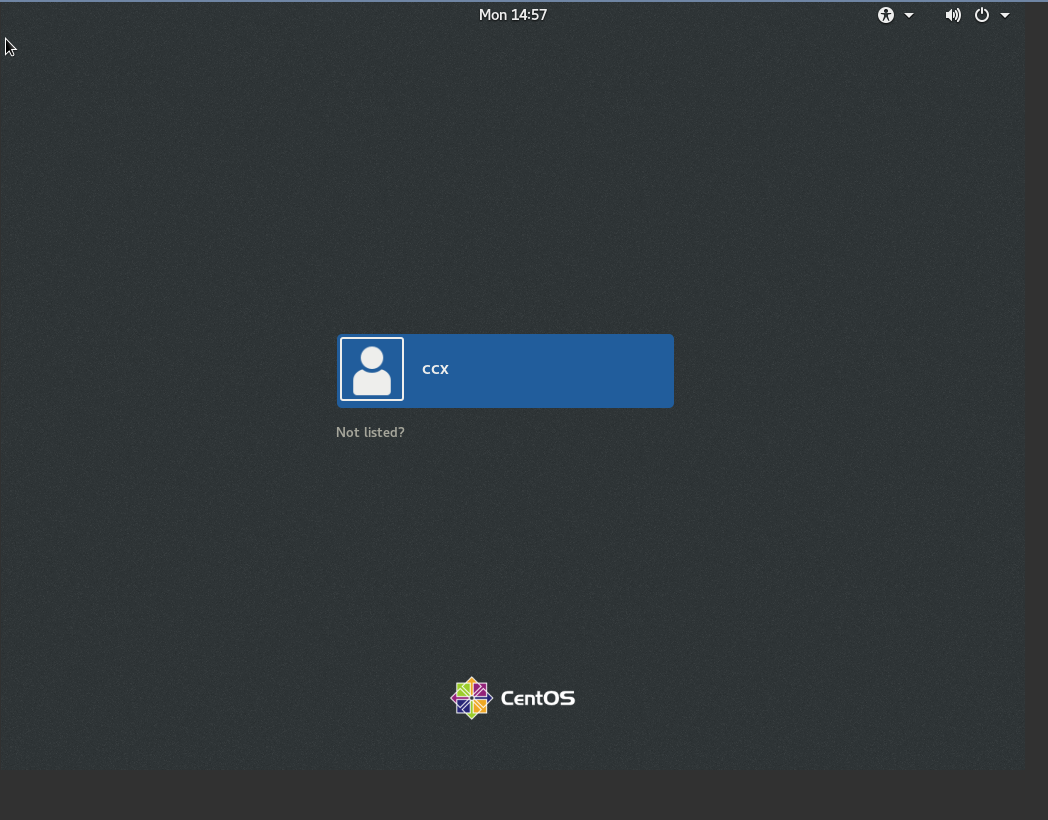1048x820 pixels.
Task: Click the ccx user avatar picture
Action: pyautogui.click(x=372, y=369)
